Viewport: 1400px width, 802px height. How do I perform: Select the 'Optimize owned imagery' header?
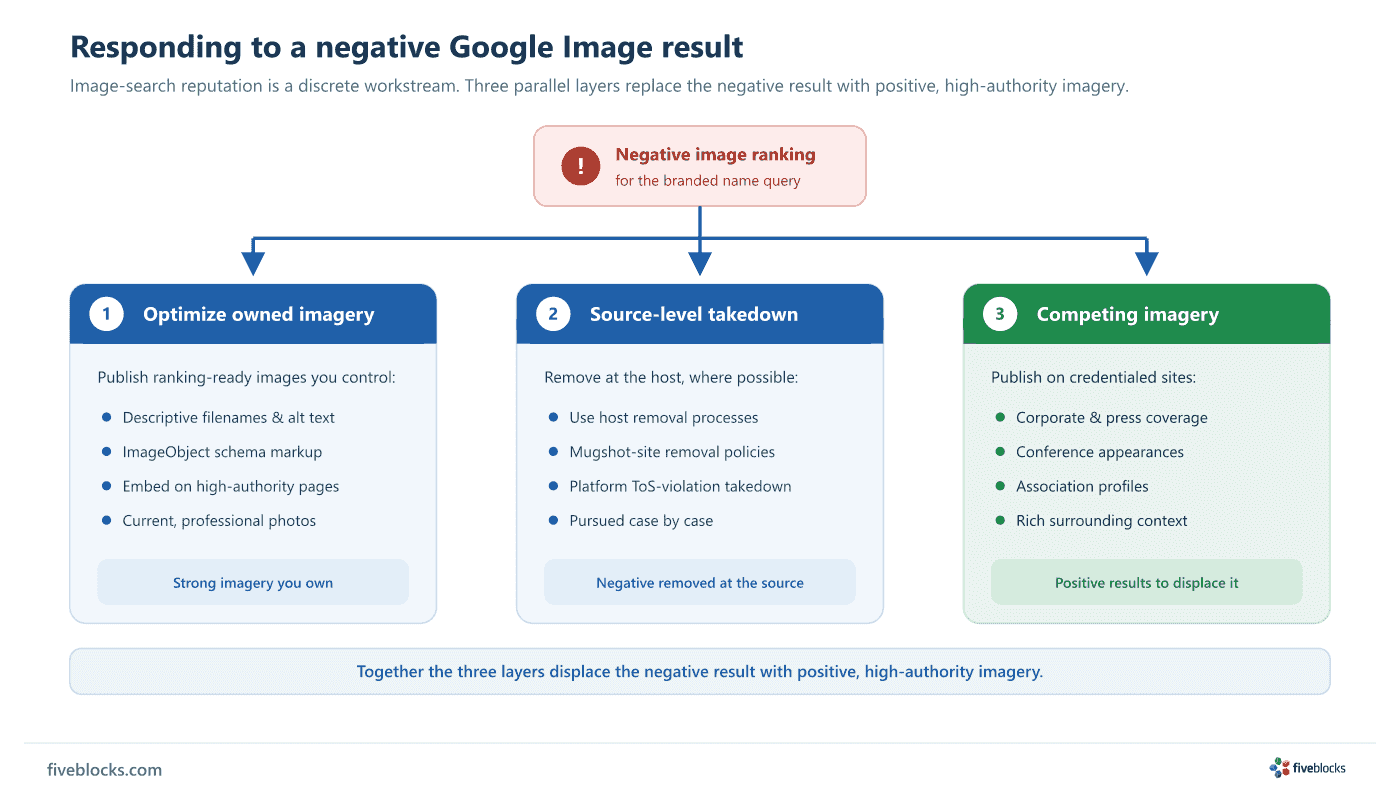[x=253, y=314]
